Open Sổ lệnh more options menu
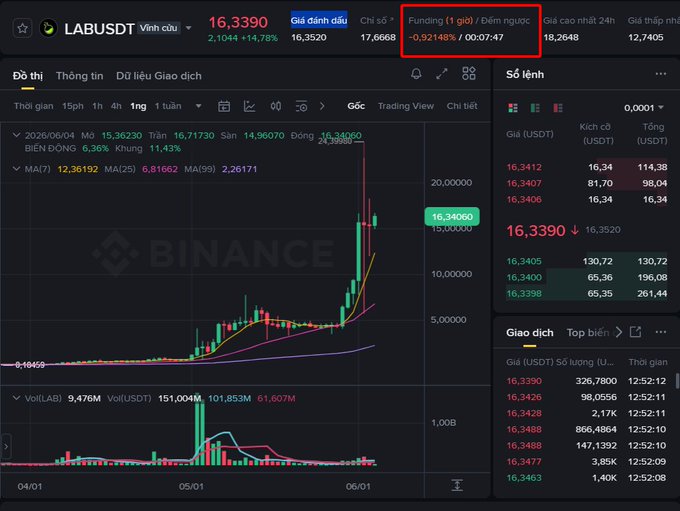Viewport: 680px width, 511px height. (x=660, y=74)
